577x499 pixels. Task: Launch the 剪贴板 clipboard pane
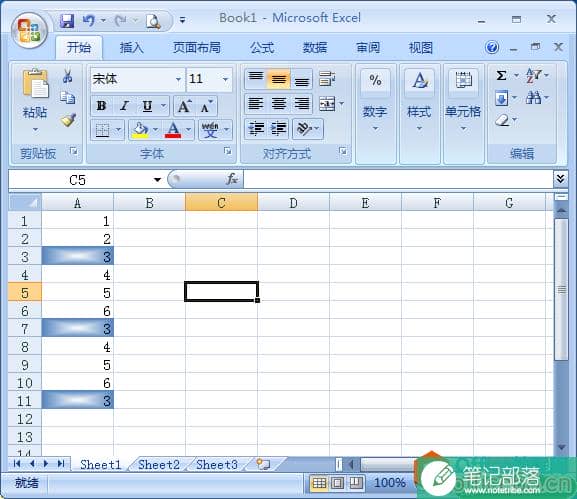click(74, 151)
